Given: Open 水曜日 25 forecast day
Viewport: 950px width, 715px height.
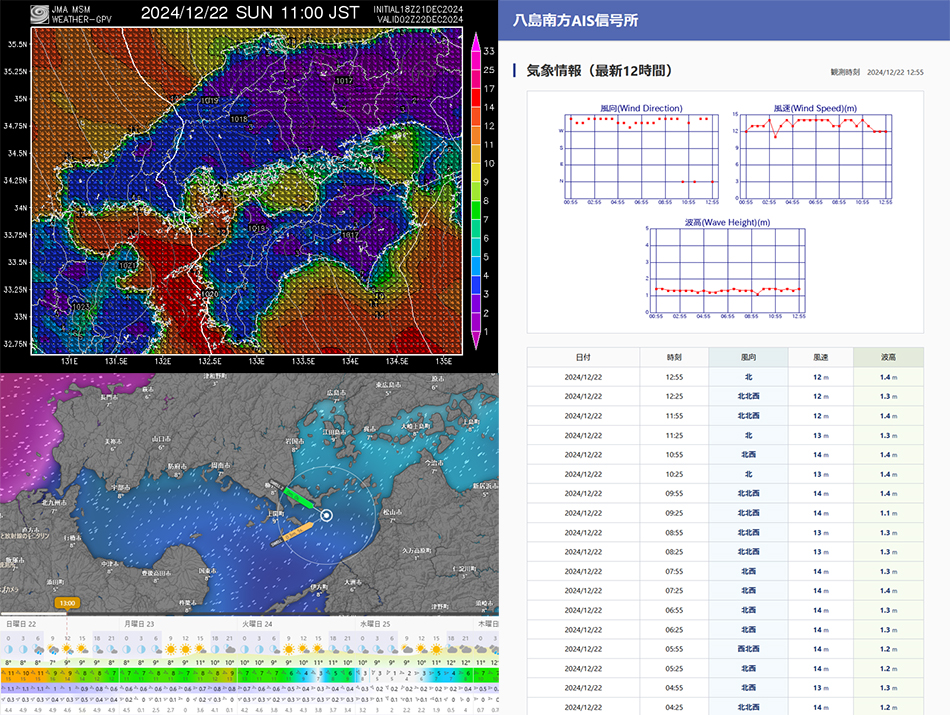Looking at the screenshot, I should 375,624.
